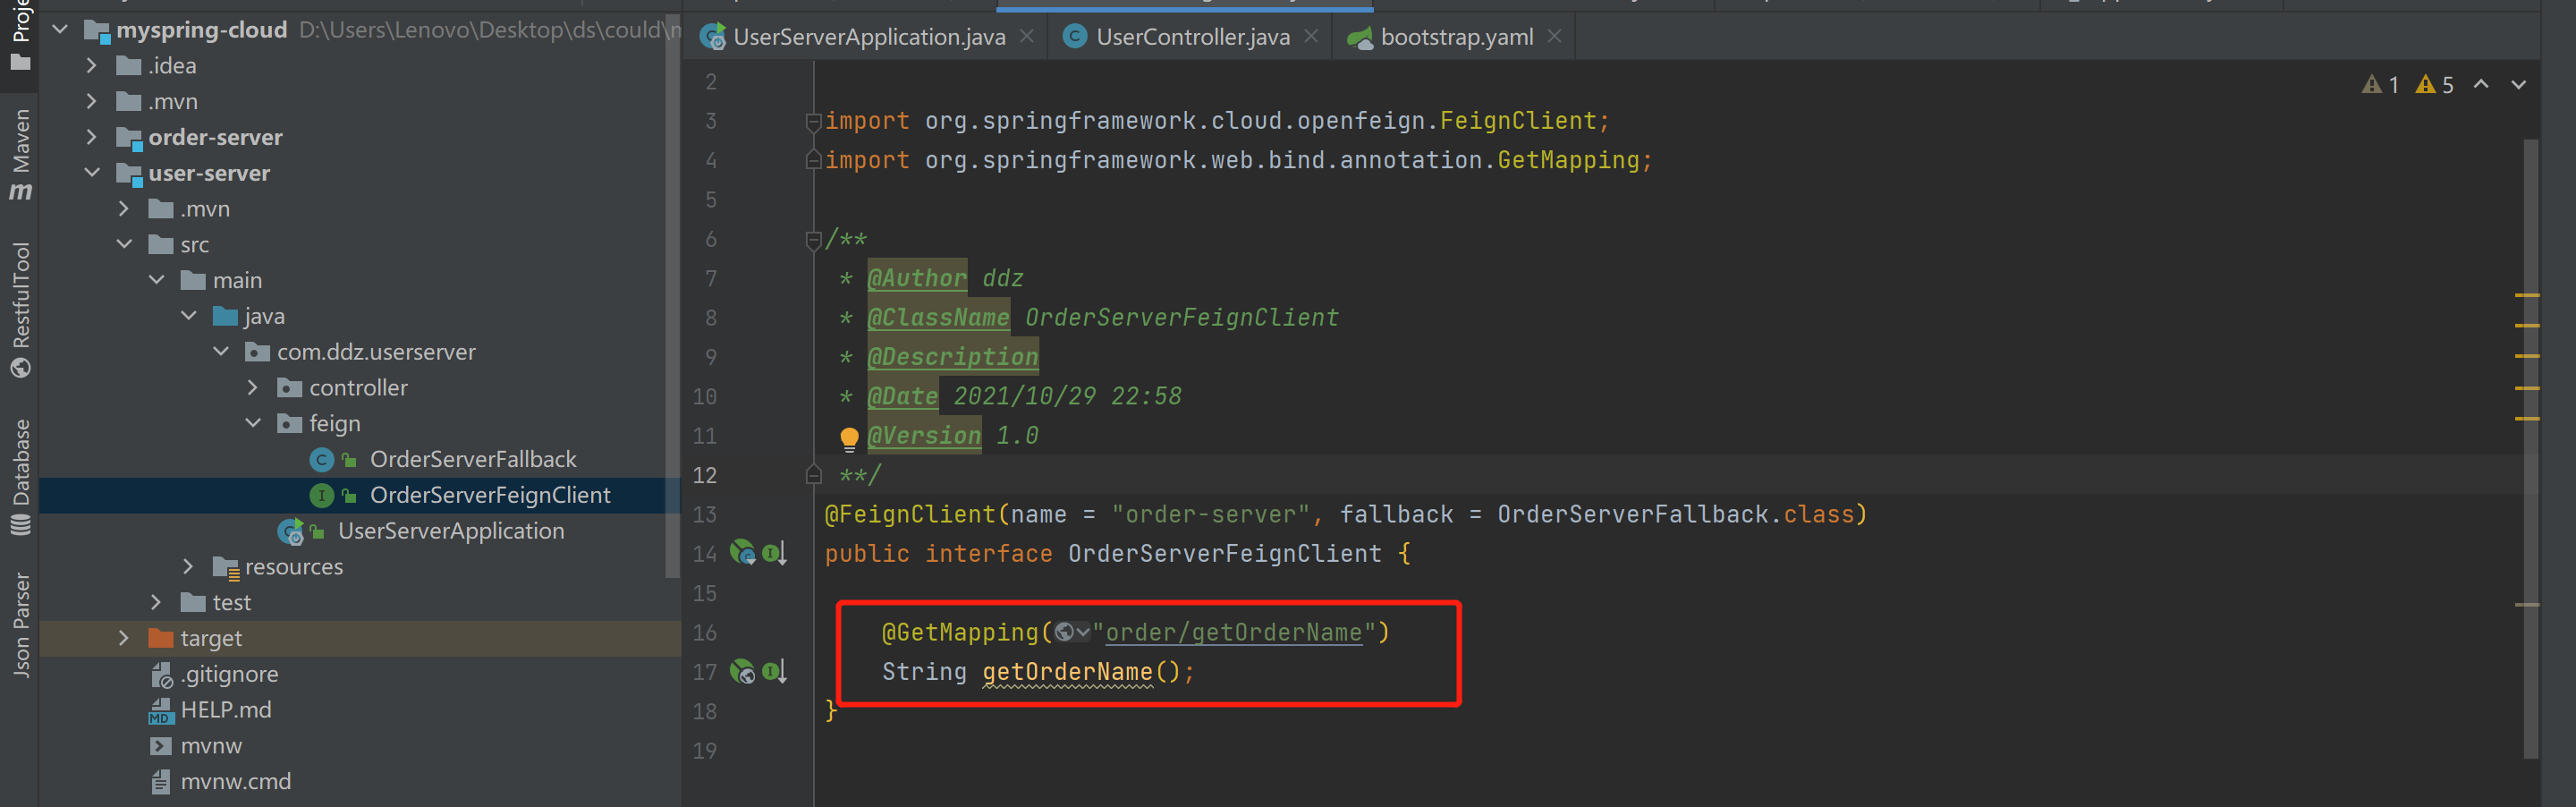
Task: Open the Json Parser side panel
Action: point(20,625)
